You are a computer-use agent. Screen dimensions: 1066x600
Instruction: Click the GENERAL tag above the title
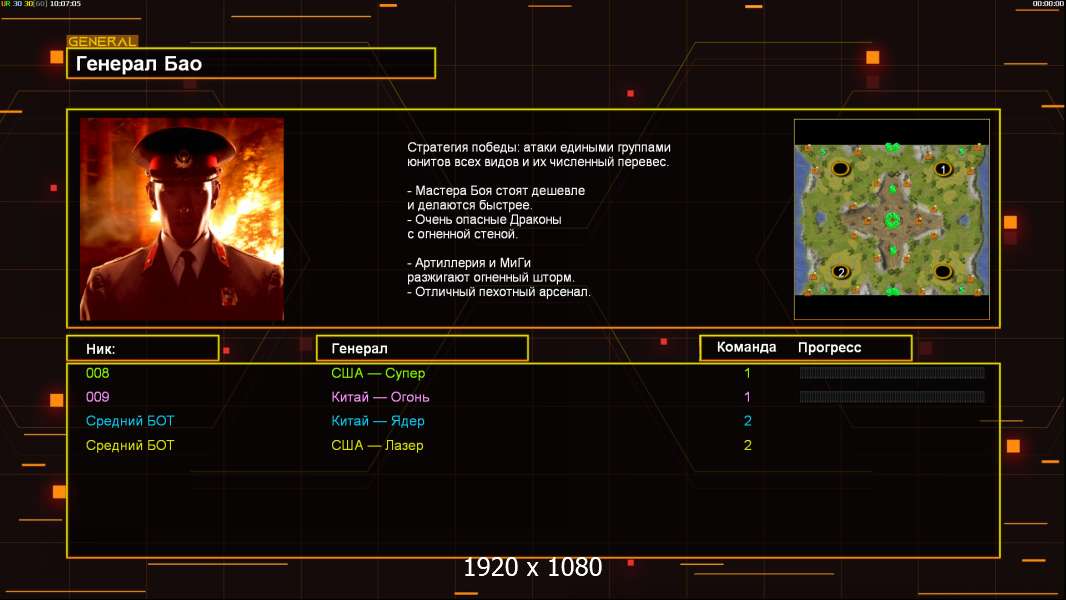[x=102, y=42]
